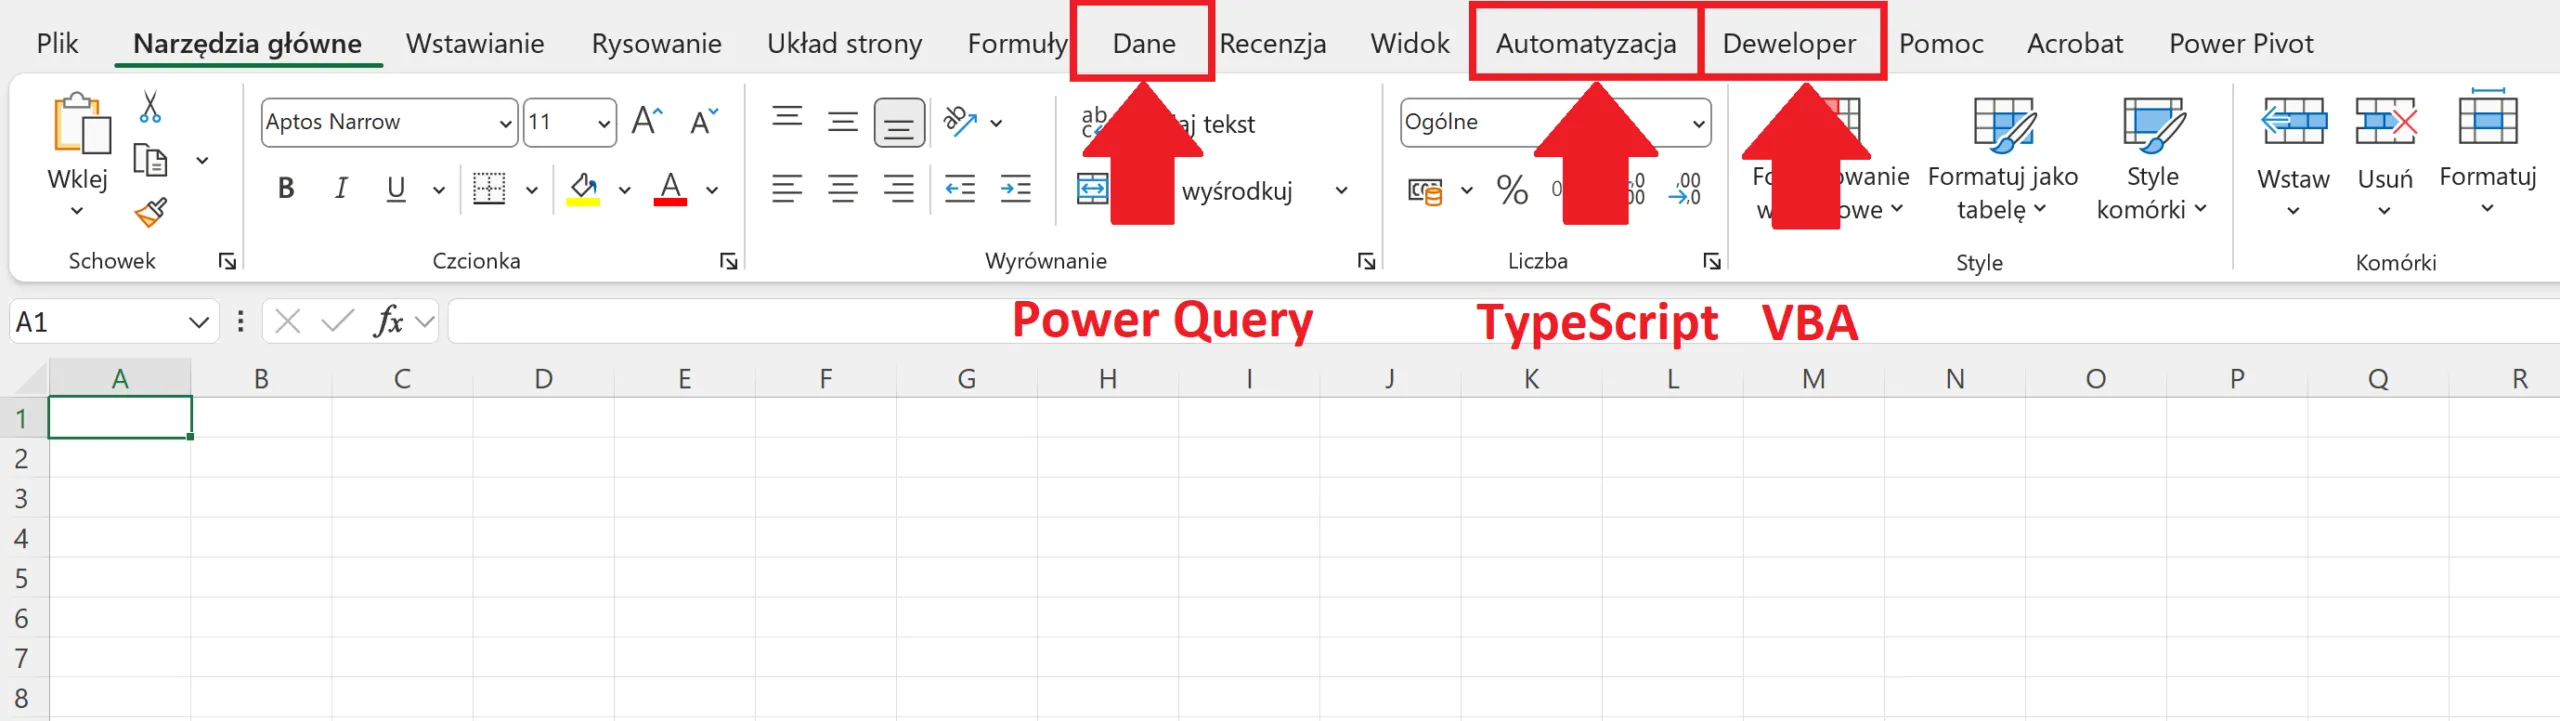Click the borders icon in Czcionka

[x=489, y=189]
